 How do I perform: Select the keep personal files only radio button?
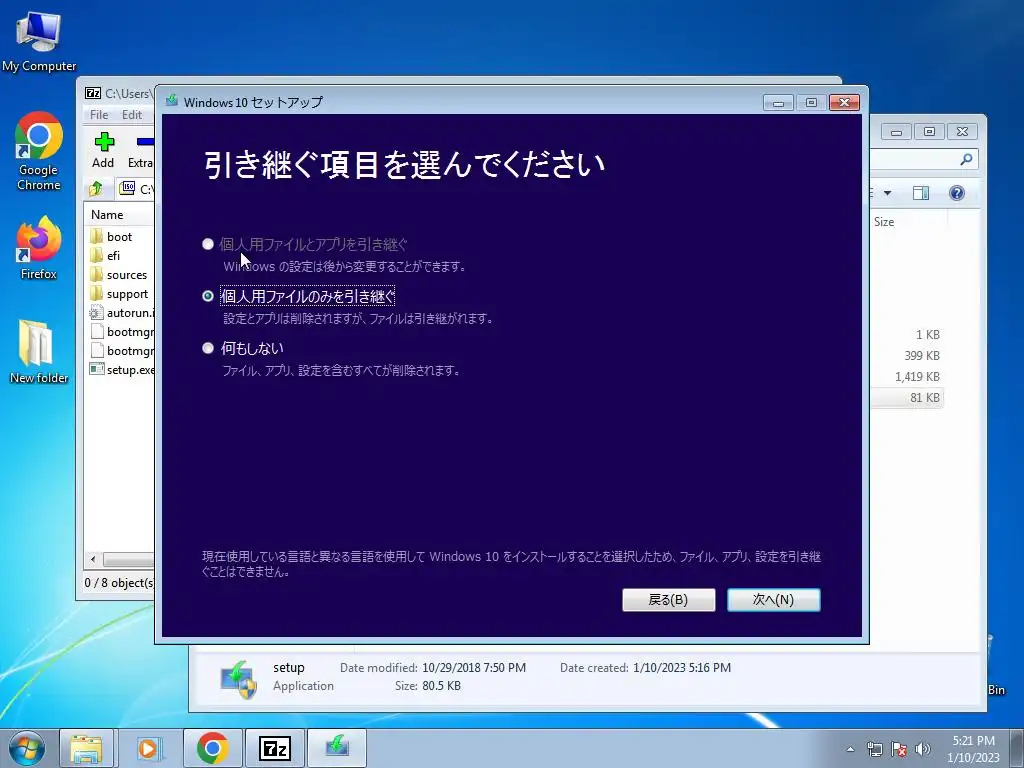208,296
